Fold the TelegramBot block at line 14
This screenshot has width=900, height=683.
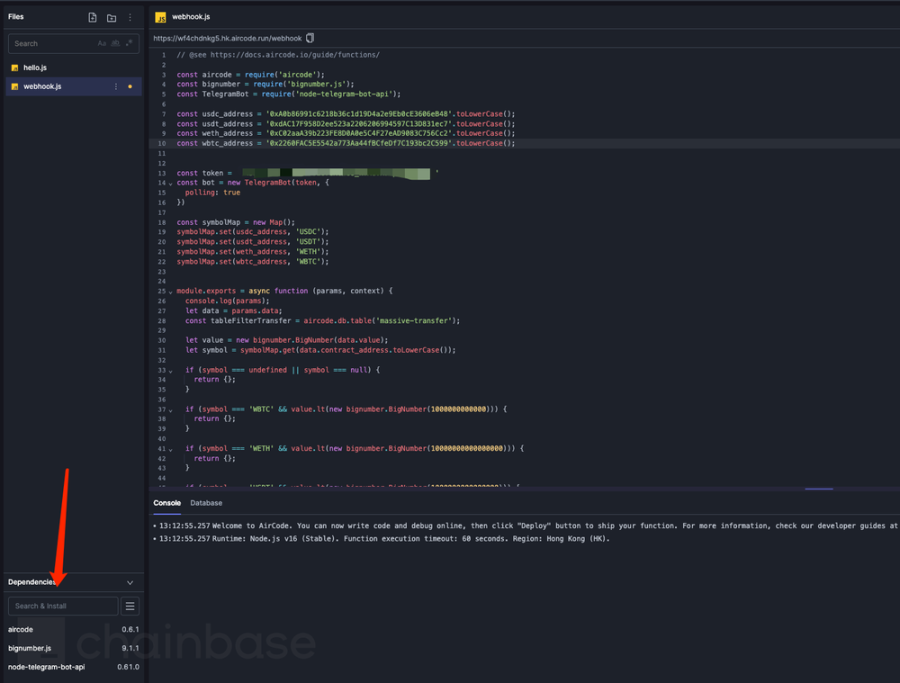click(170, 183)
